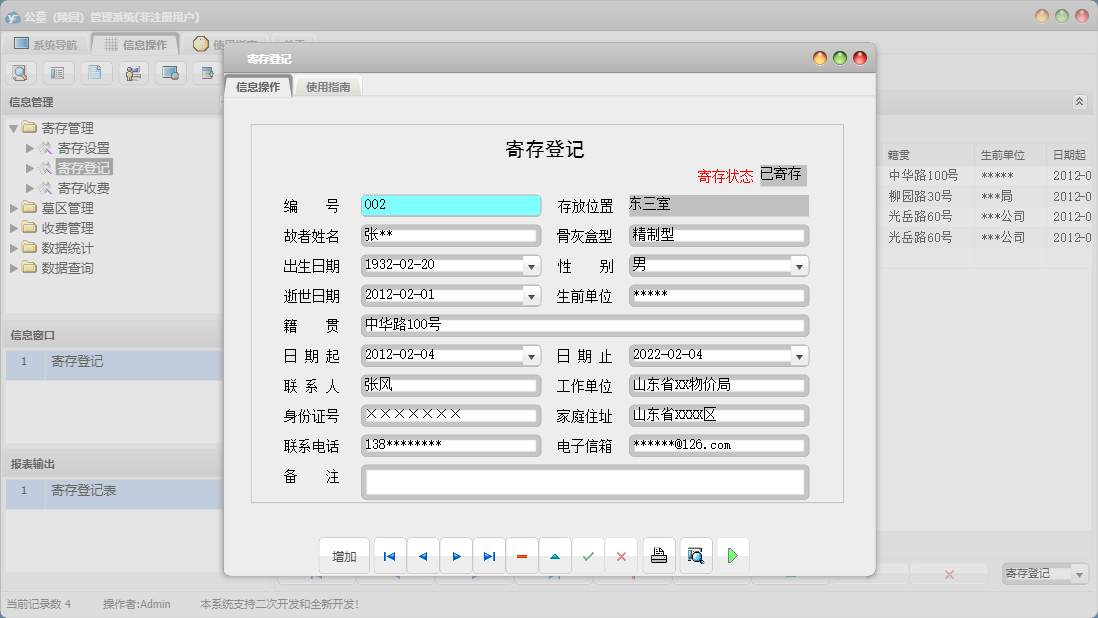
Task: Click the document icon on the main toolbar
Action: (x=96, y=72)
